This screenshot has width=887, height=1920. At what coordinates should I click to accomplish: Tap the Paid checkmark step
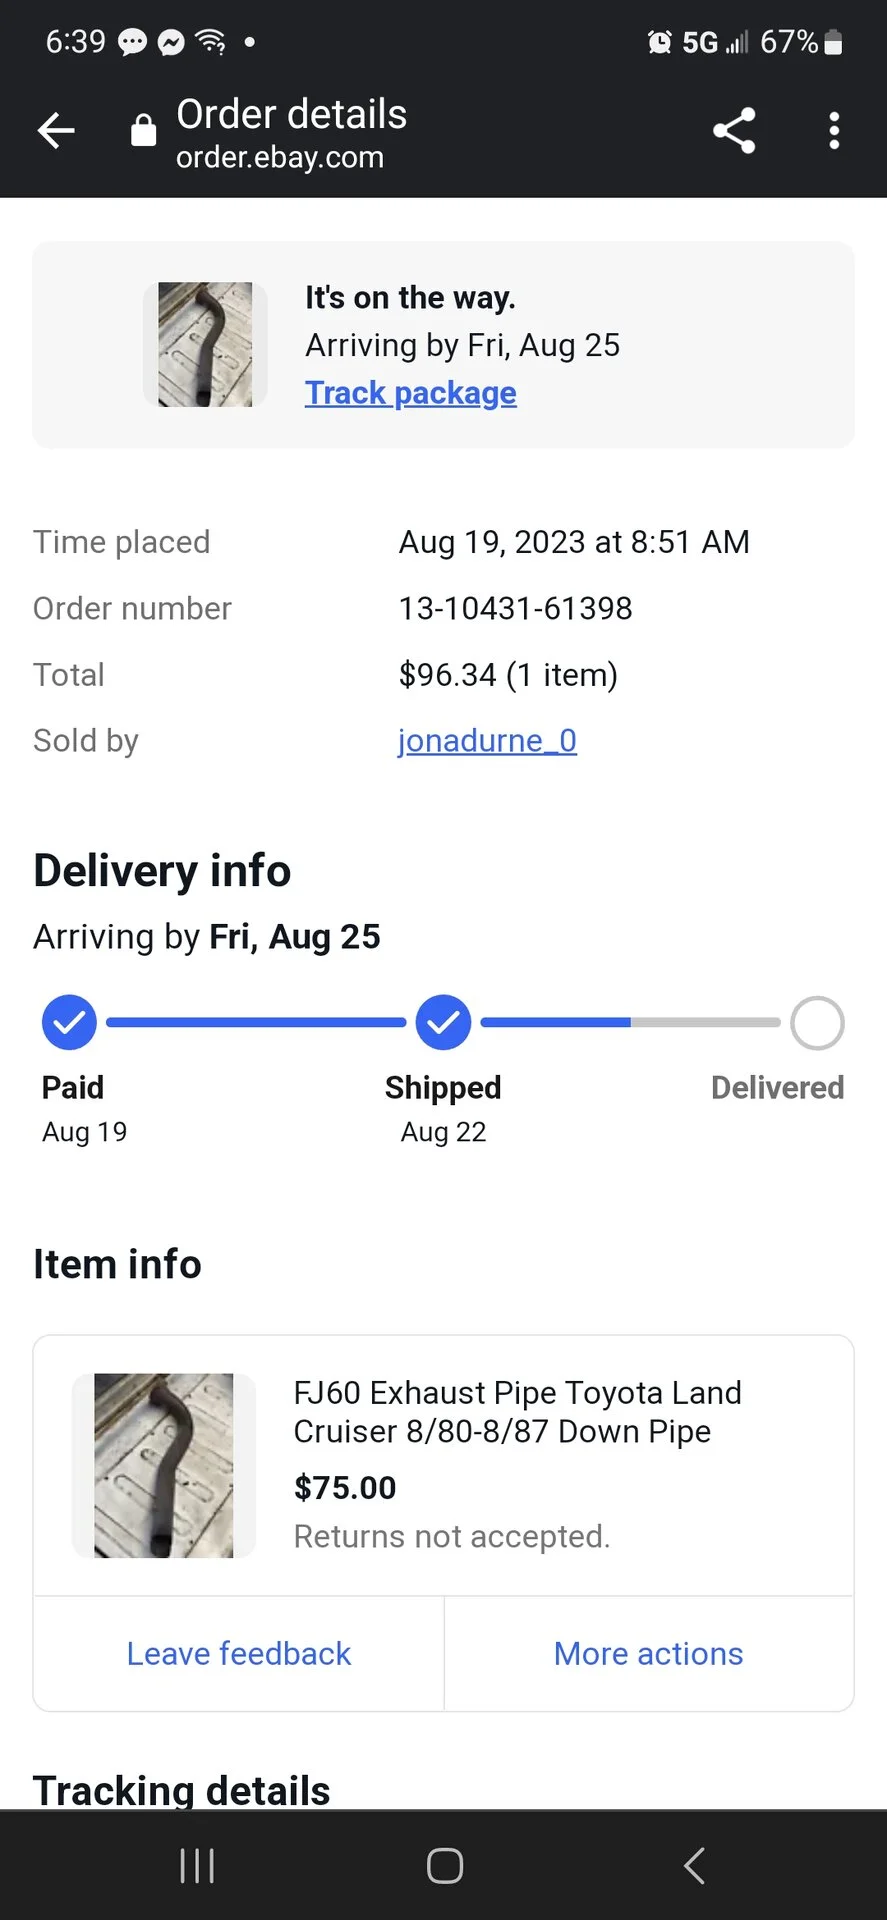pos(69,1022)
